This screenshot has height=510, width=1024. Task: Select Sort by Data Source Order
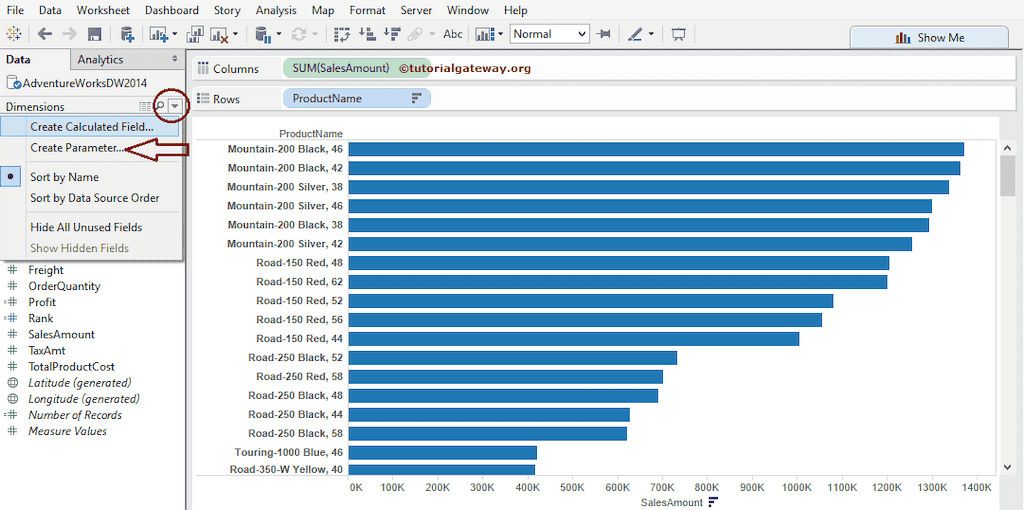[x=94, y=198]
